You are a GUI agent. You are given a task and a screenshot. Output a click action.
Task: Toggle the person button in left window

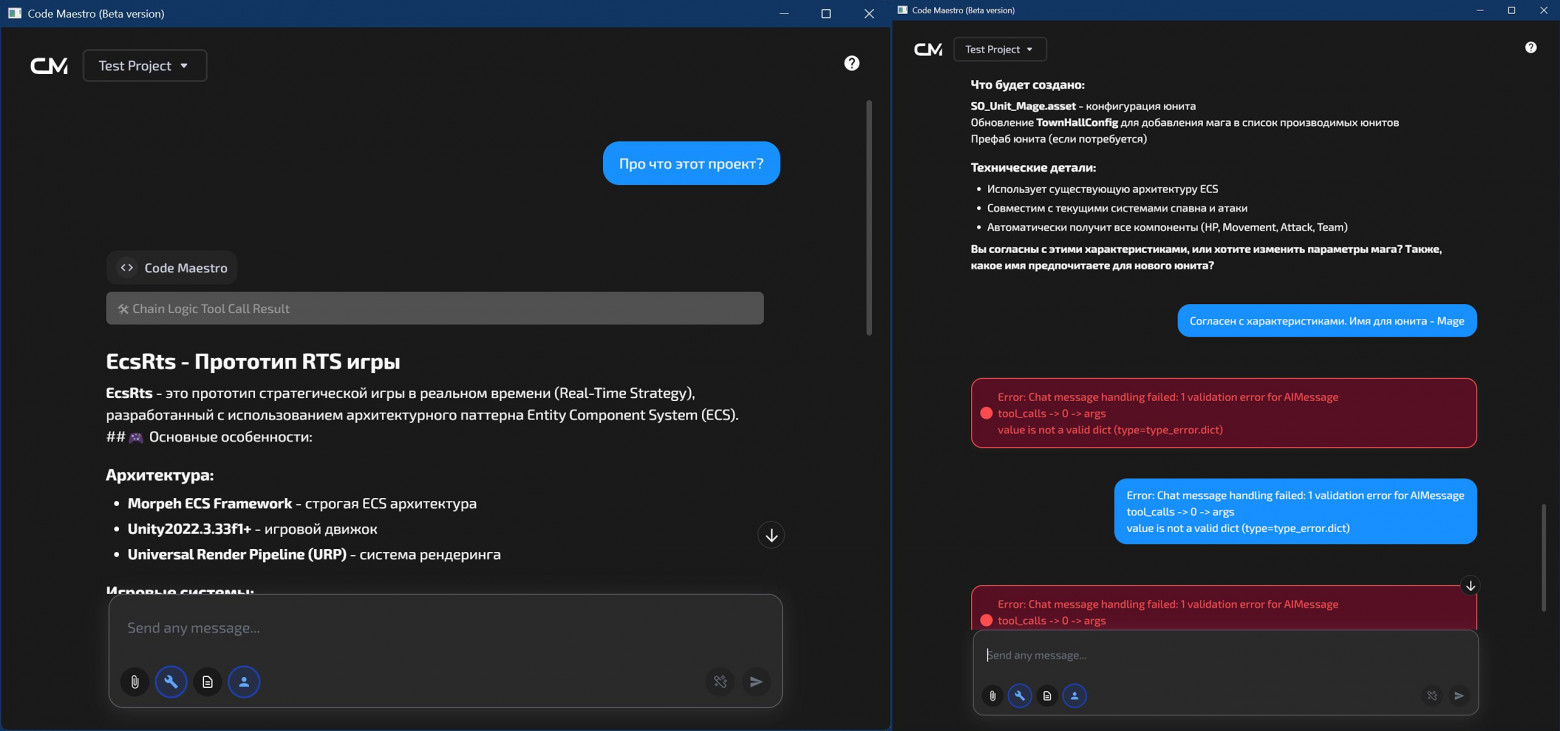244,682
